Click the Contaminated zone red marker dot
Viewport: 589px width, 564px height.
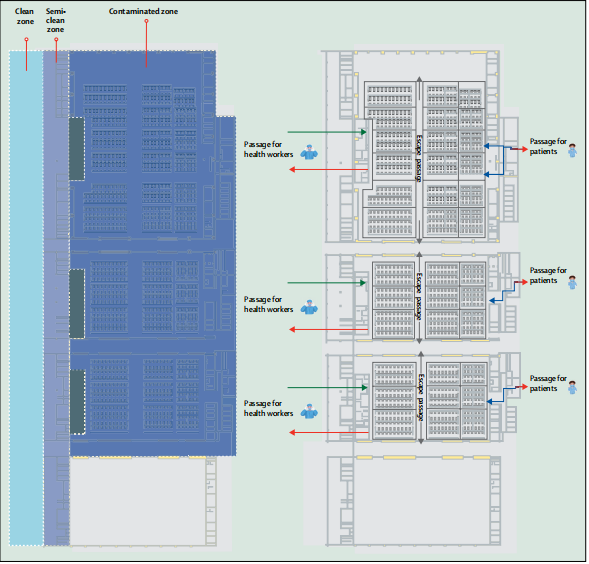click(x=146, y=21)
